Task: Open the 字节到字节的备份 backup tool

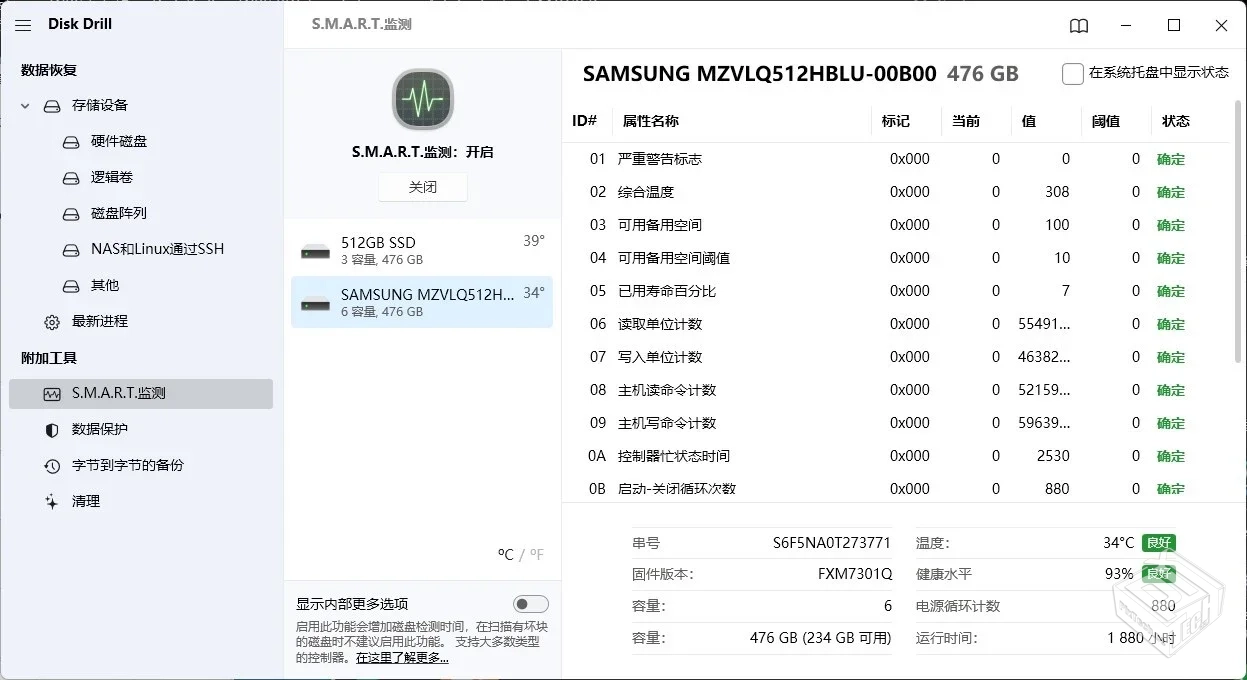Action: pyautogui.click(x=126, y=465)
